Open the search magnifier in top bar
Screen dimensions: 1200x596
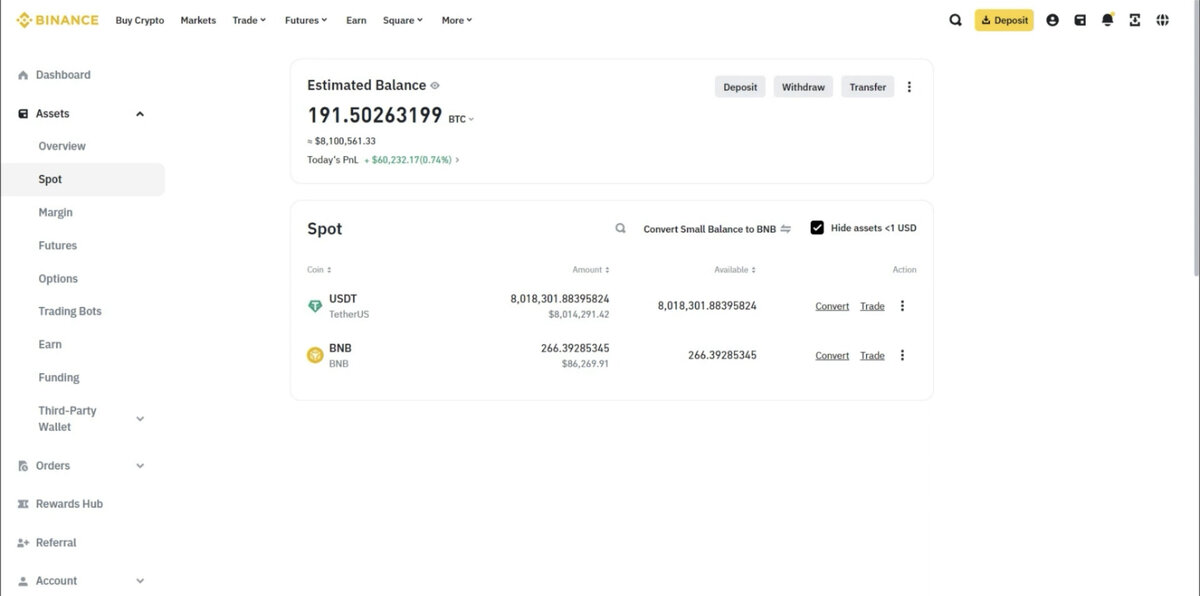click(x=956, y=20)
